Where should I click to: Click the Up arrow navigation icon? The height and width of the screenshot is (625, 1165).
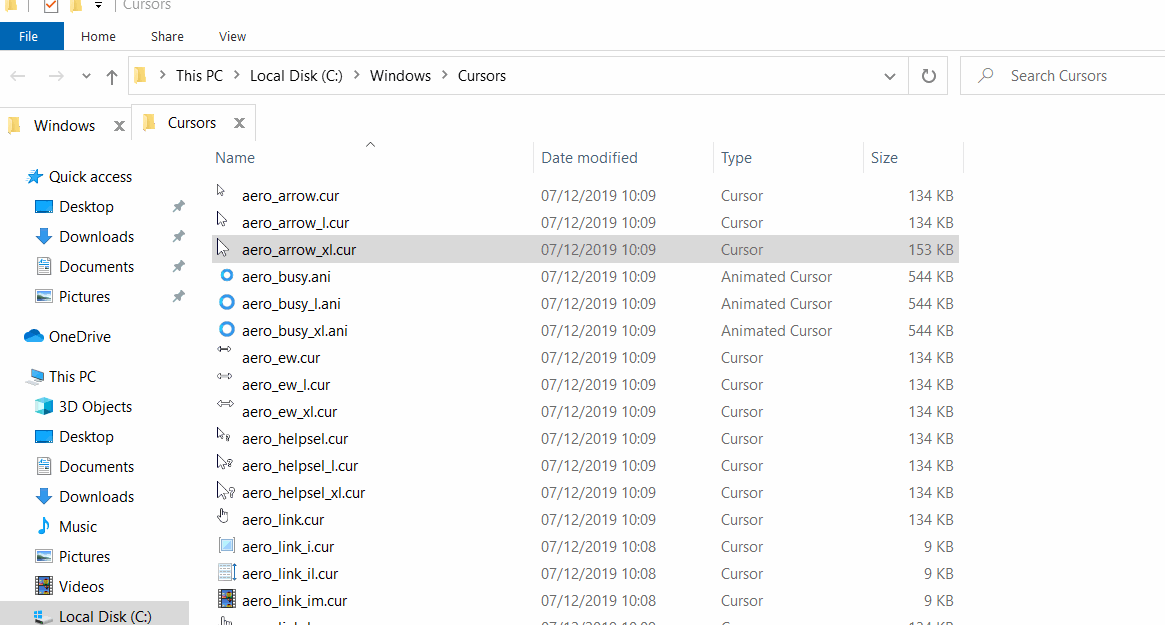click(112, 75)
